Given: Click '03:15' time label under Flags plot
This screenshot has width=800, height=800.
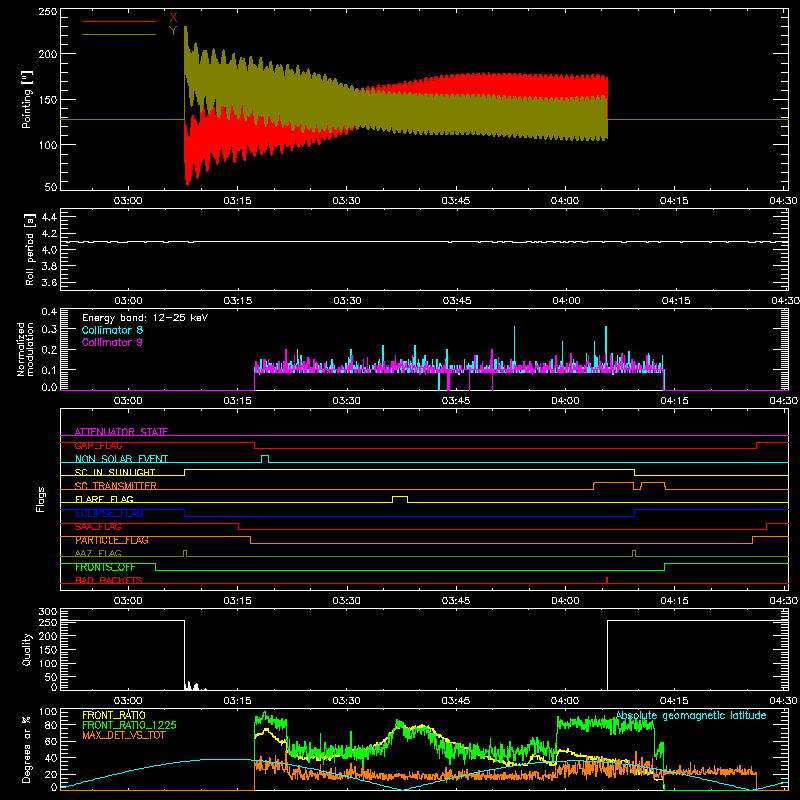Looking at the screenshot, I should coord(237,601).
